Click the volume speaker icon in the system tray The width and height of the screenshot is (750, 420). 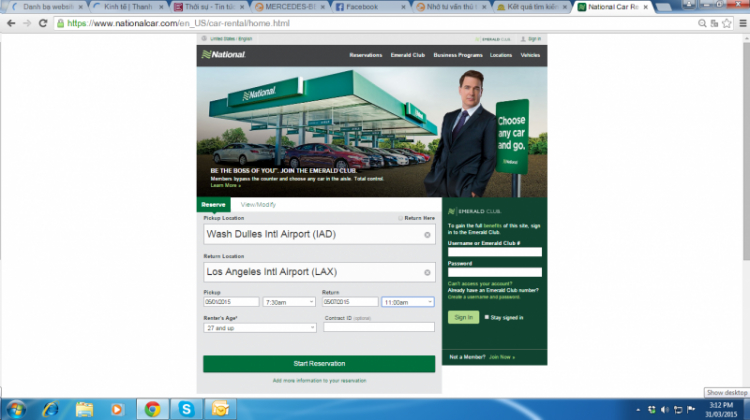pyautogui.click(x=665, y=410)
